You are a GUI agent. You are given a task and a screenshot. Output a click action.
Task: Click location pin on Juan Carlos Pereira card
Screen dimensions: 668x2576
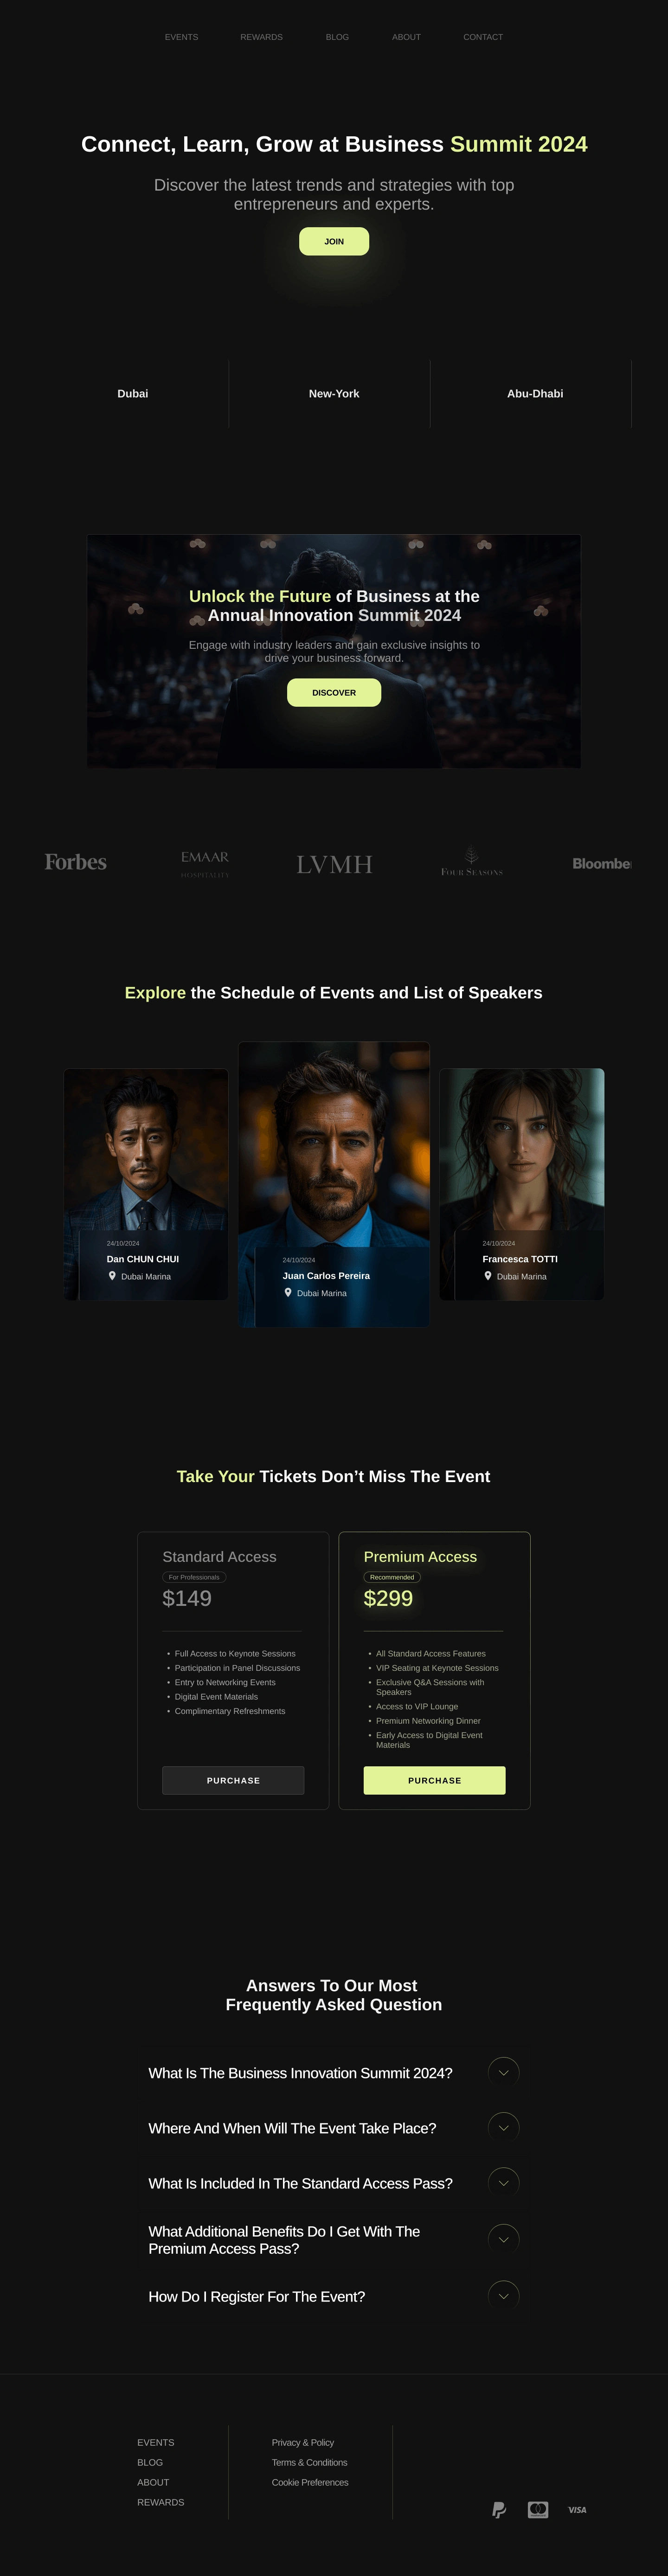coord(288,1292)
